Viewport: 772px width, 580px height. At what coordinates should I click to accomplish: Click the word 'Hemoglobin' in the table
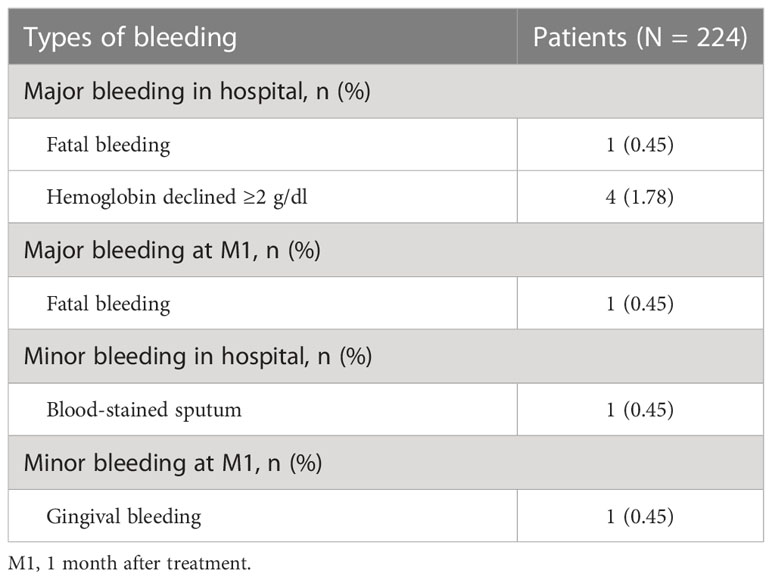[x=101, y=197]
